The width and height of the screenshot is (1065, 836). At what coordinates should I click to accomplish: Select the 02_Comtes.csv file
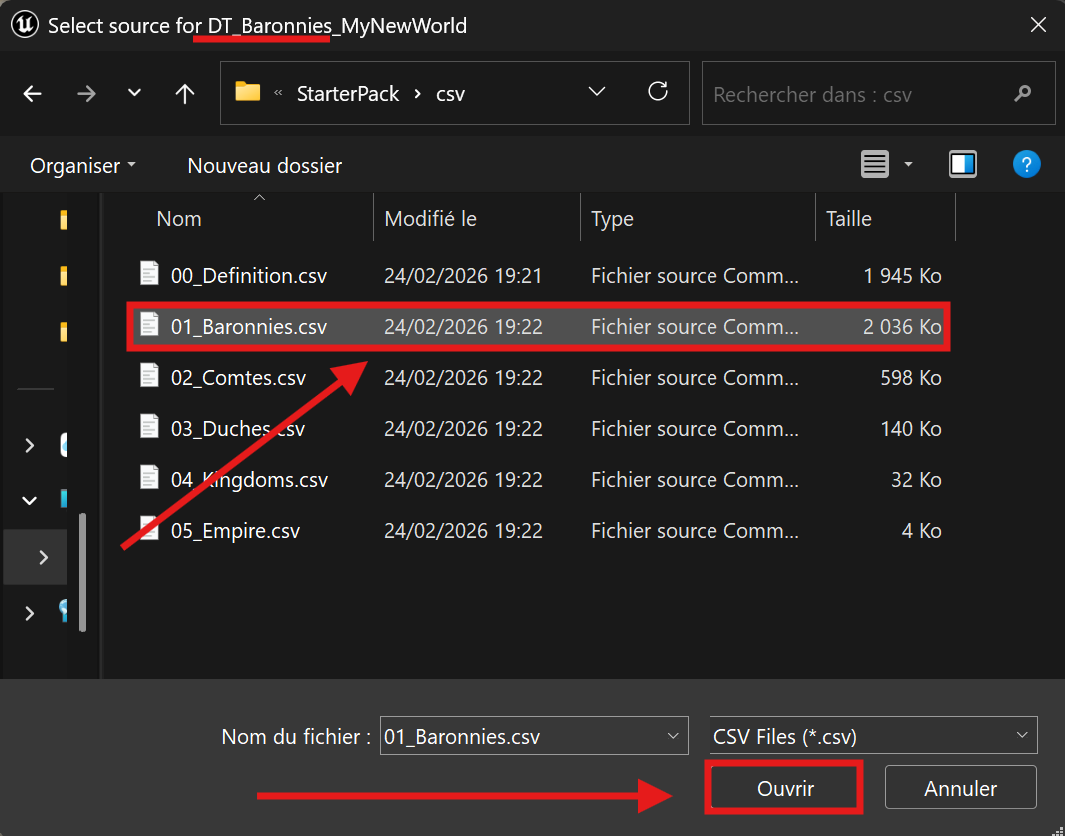(540, 378)
